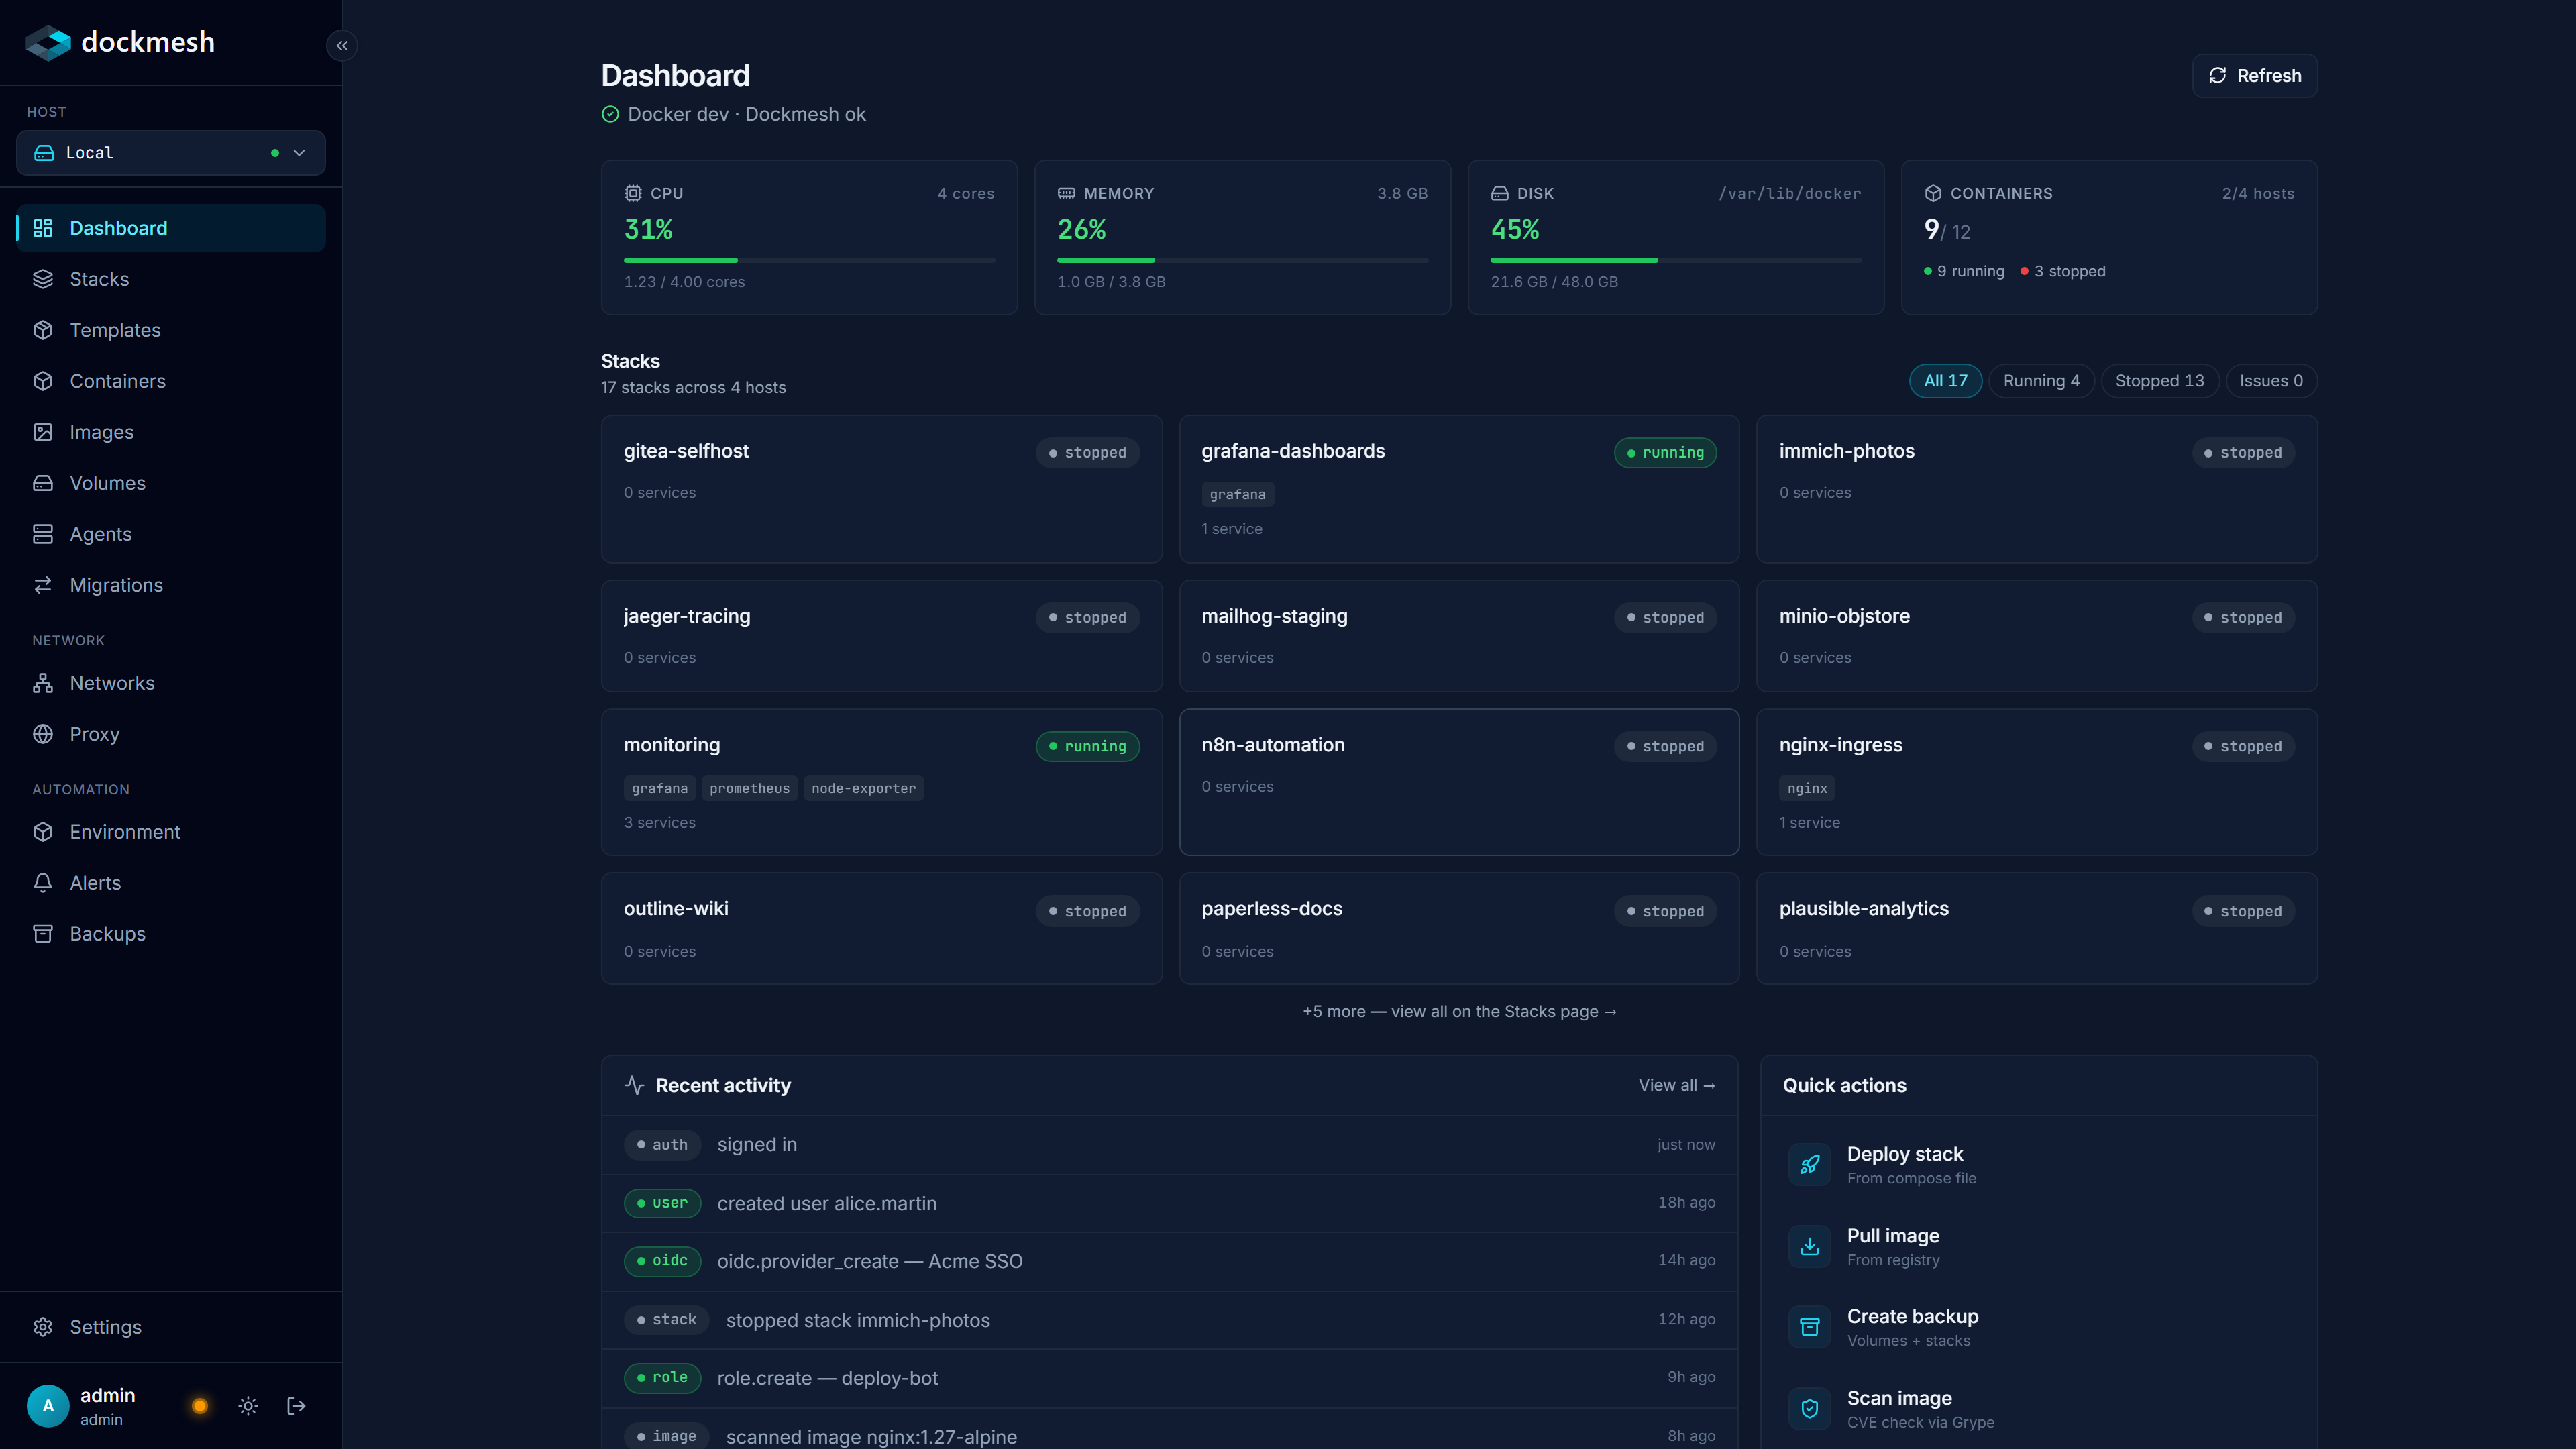This screenshot has height=1449, width=2576.
Task: Click the Deploy stack rocket icon
Action: coord(1810,1164)
